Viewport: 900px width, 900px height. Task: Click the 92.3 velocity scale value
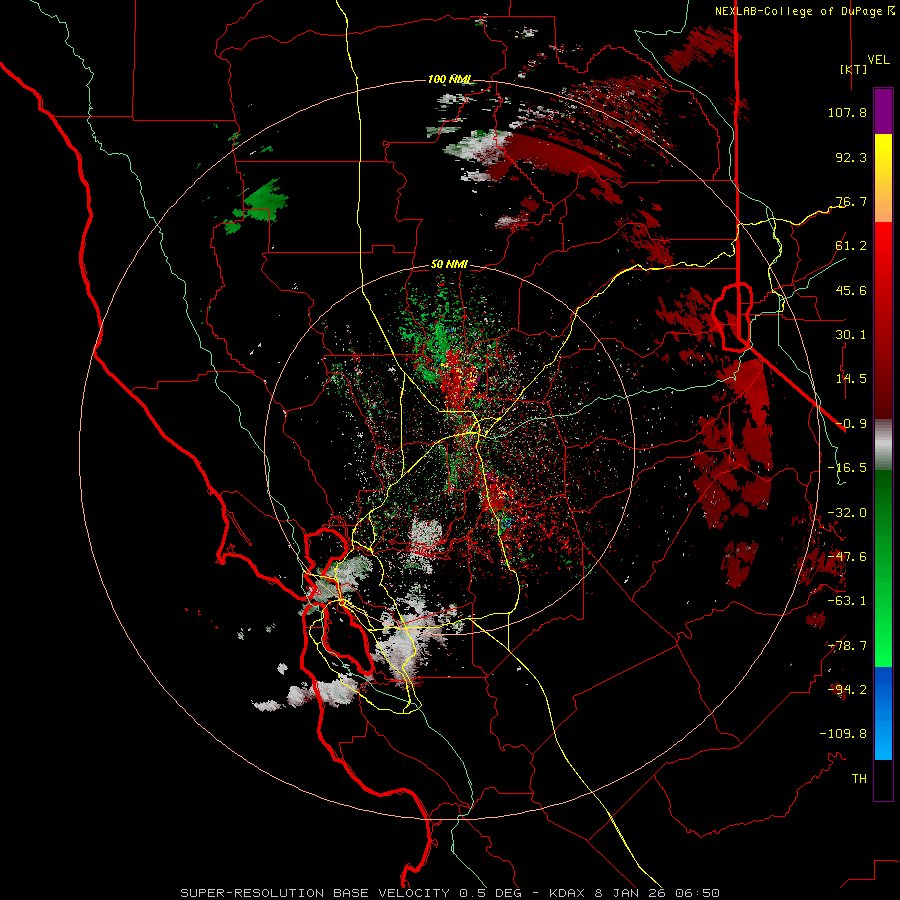click(x=851, y=157)
